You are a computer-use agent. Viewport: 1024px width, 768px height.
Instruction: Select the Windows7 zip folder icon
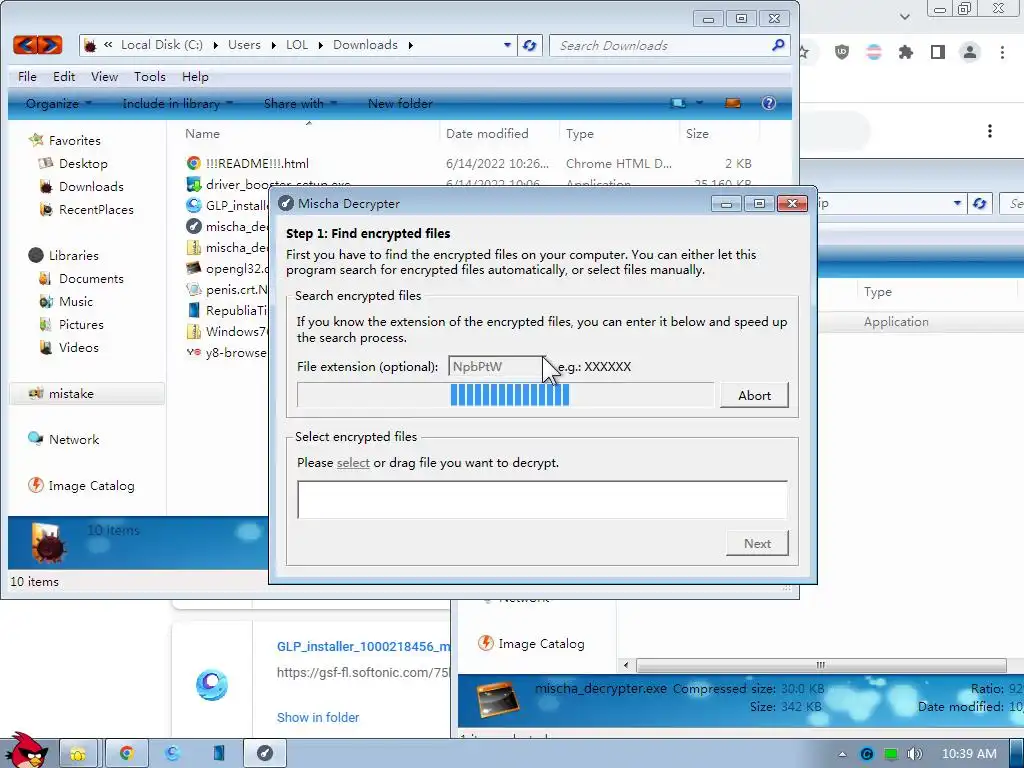click(193, 331)
